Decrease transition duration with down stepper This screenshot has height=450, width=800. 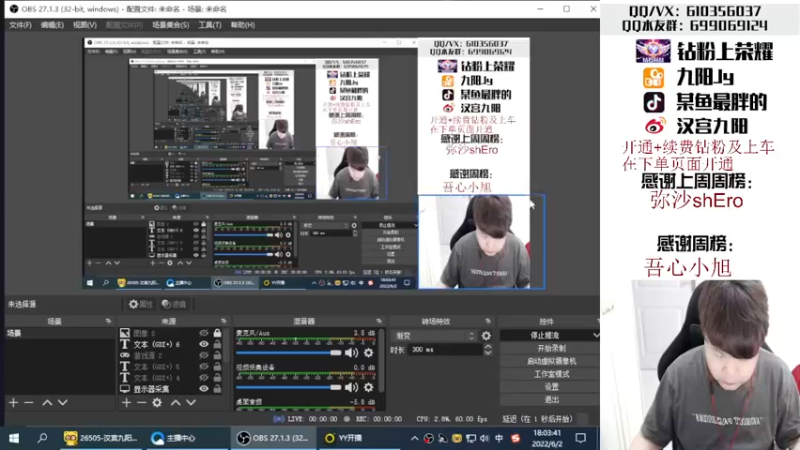488,353
